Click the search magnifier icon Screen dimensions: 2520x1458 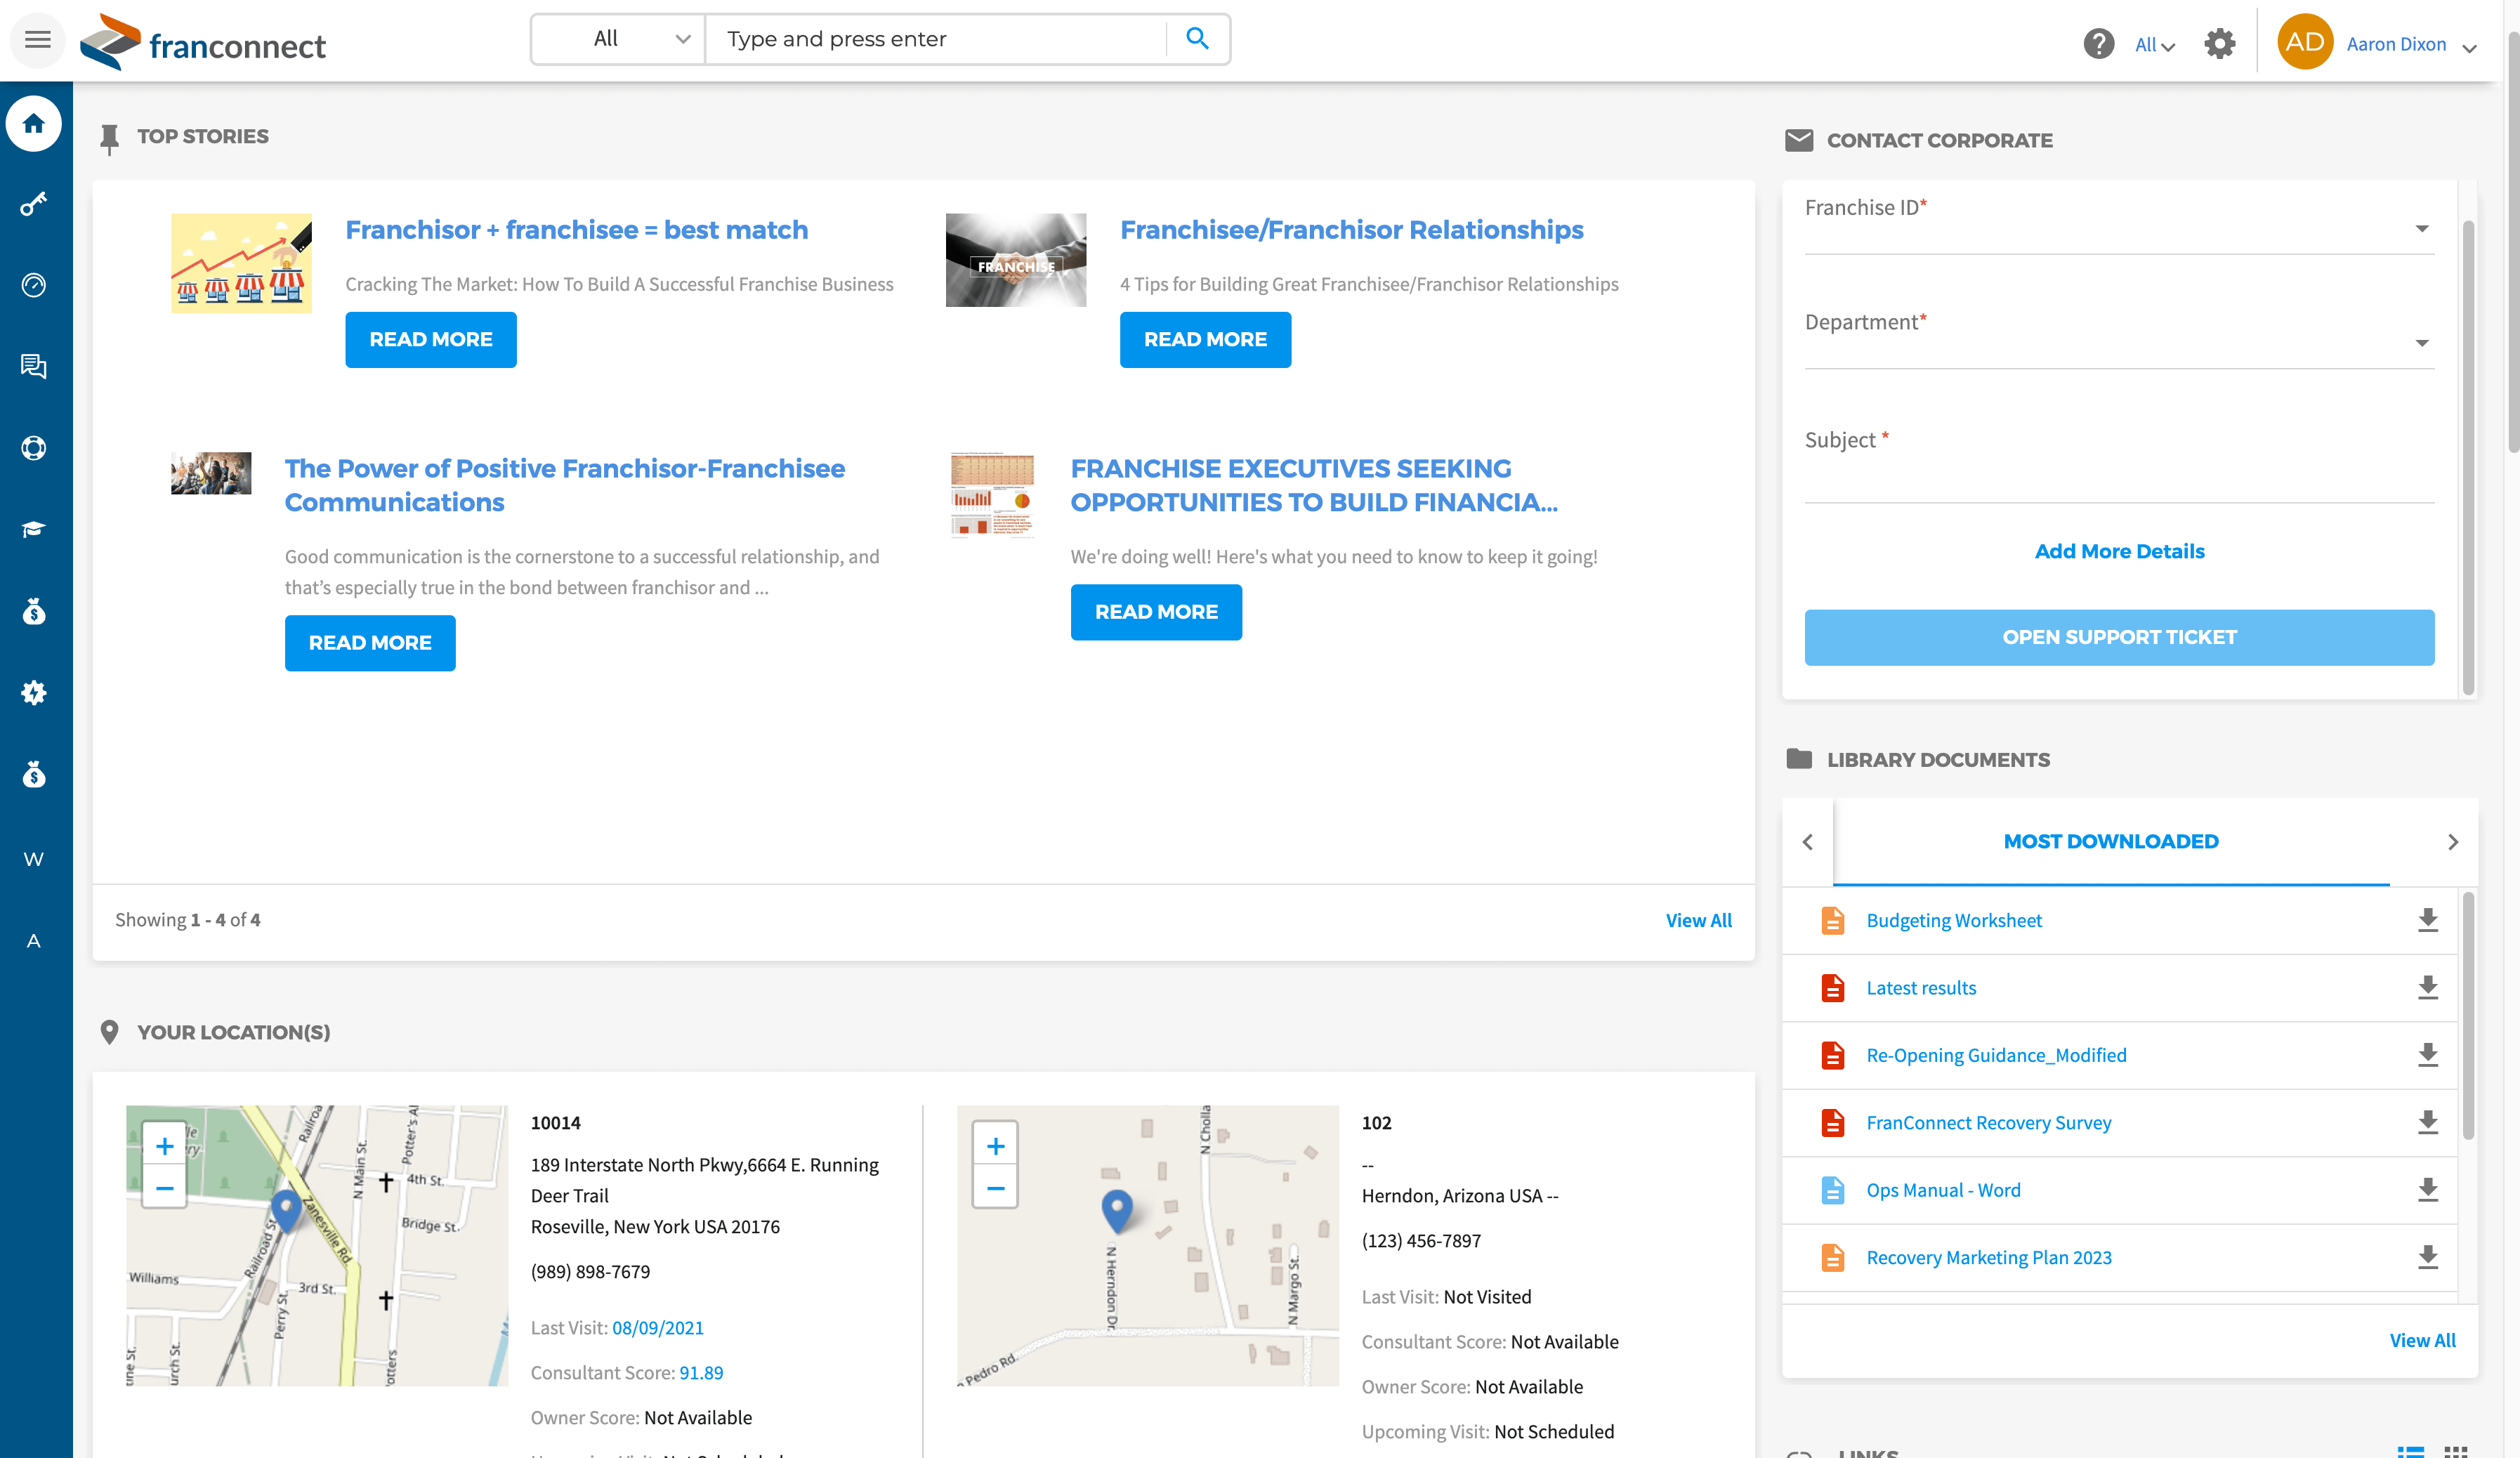(x=1197, y=39)
